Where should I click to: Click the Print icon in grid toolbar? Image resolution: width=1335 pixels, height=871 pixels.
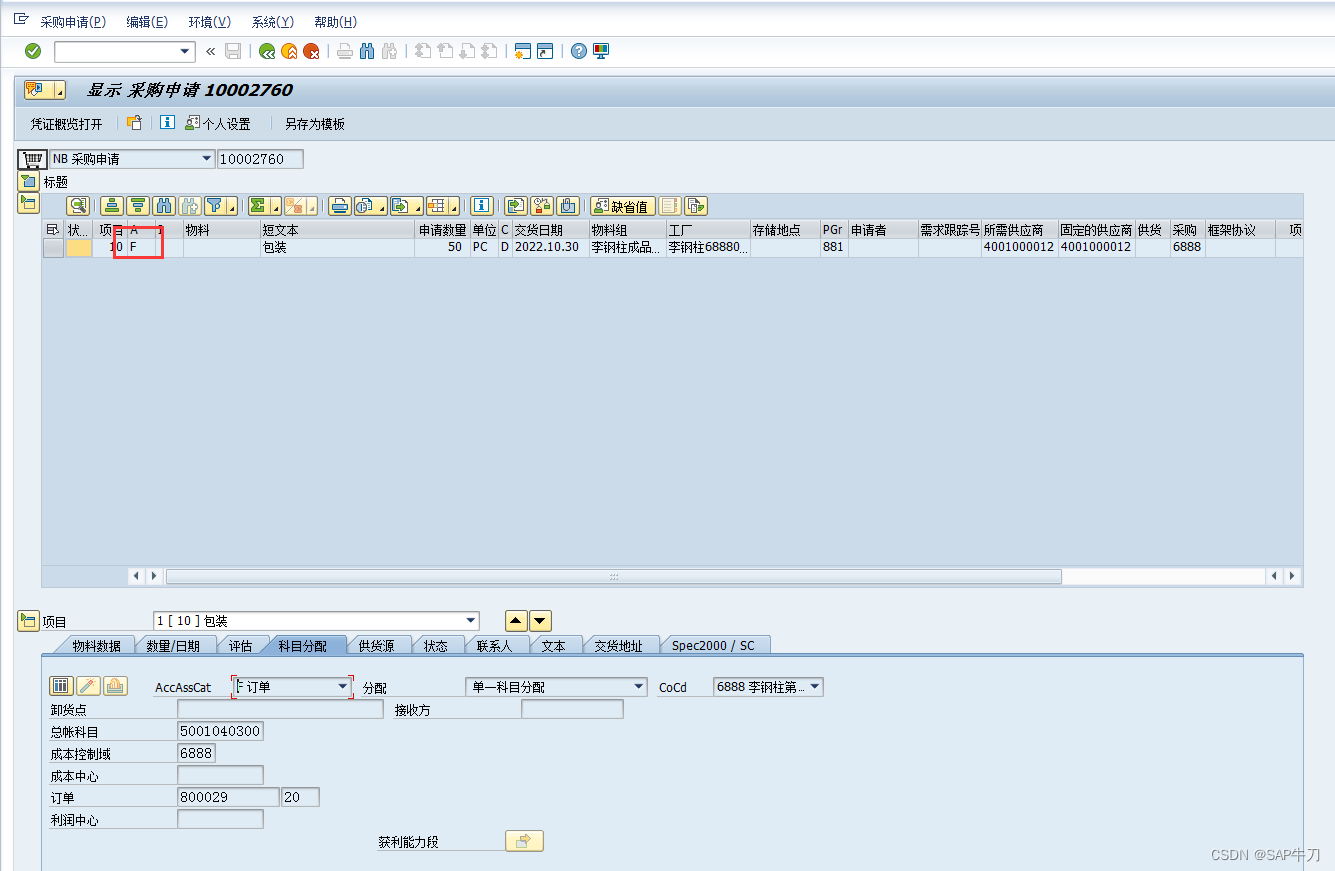[x=339, y=206]
